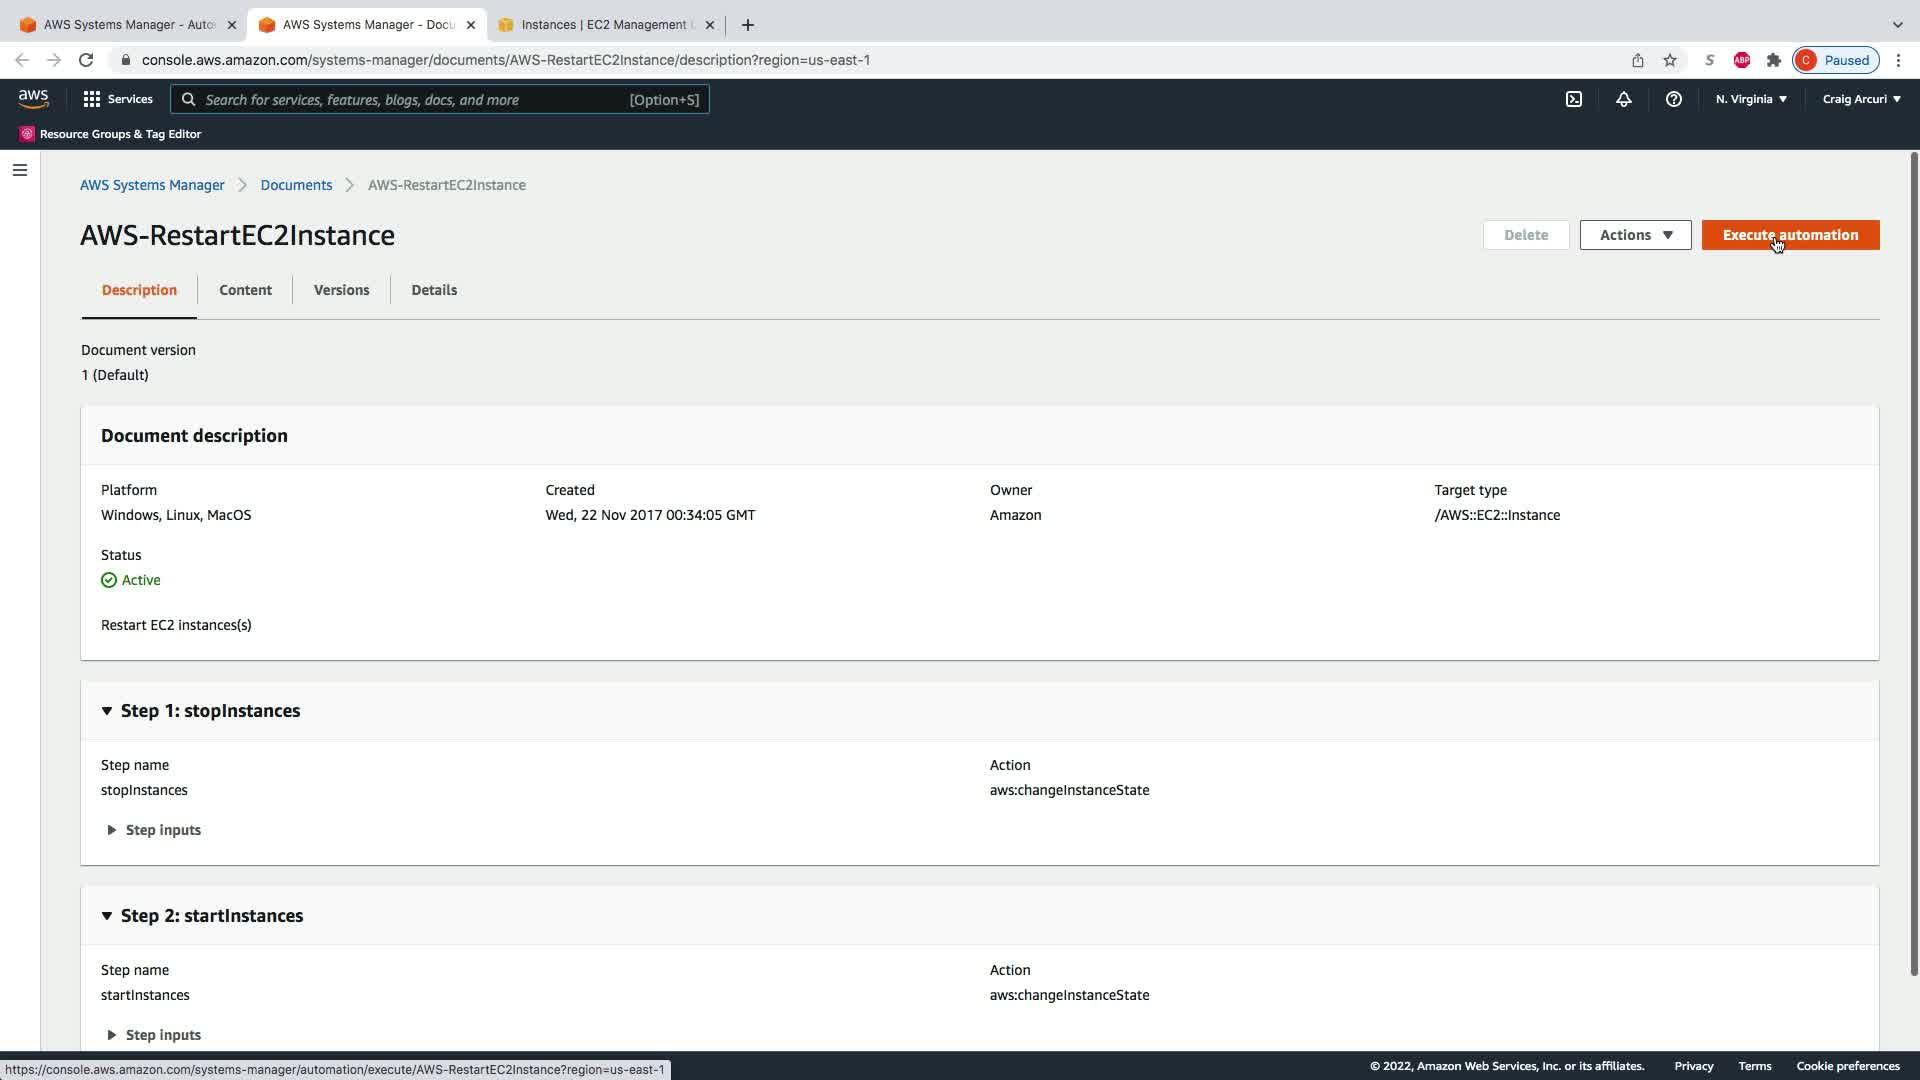Switch to the Content tab
Screen dimensions: 1920x1080
click(x=245, y=290)
